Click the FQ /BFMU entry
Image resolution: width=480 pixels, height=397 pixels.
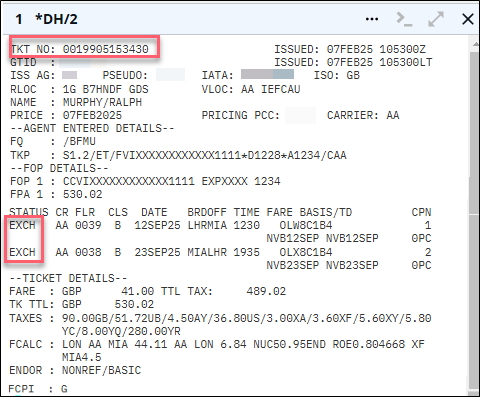[x=53, y=141]
